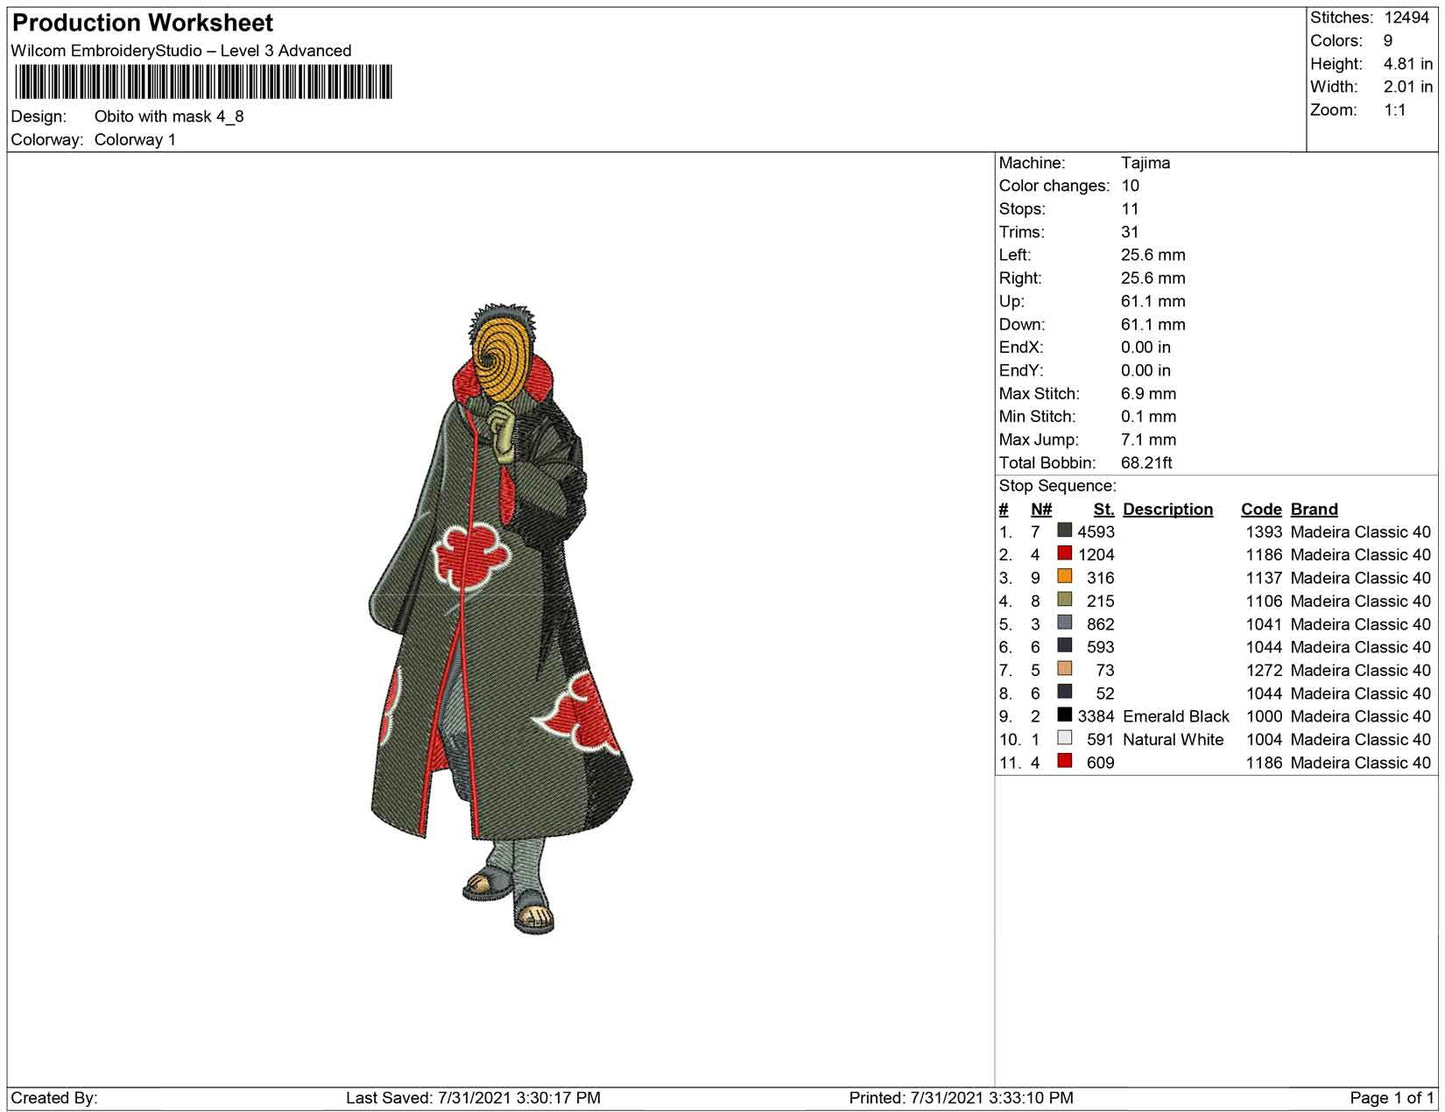Click the N# column header
The width and height of the screenshot is (1445, 1112).
(1041, 509)
